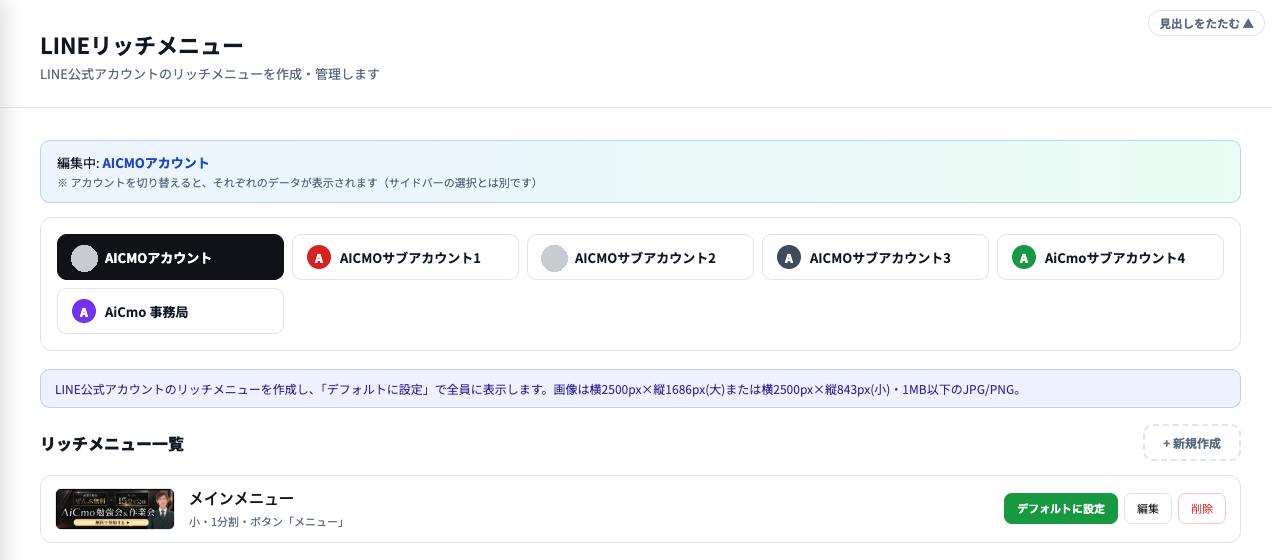Click the リッチメニュー一覧 heading
Image resolution: width=1272 pixels, height=560 pixels.
(x=112, y=443)
